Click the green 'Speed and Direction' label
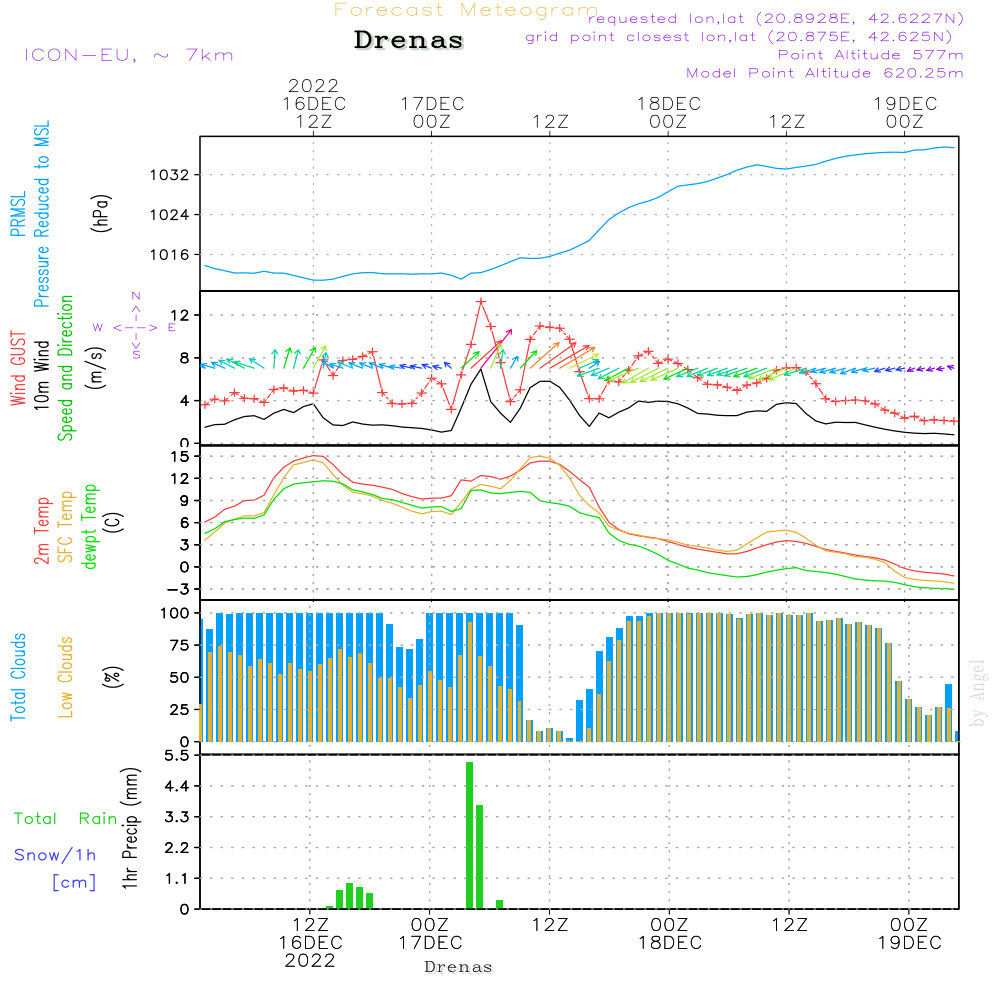Screen dimensions: 1000x1000 click(65, 368)
